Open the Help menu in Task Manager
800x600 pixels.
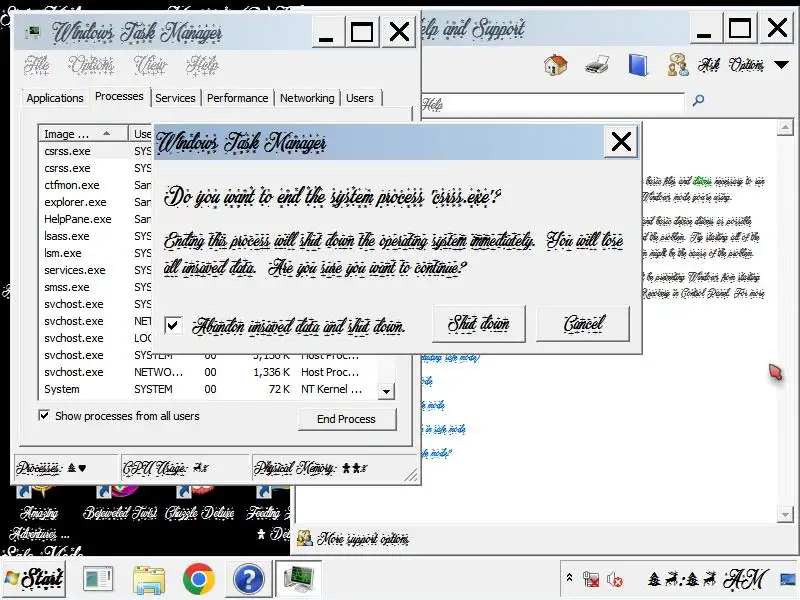point(202,65)
